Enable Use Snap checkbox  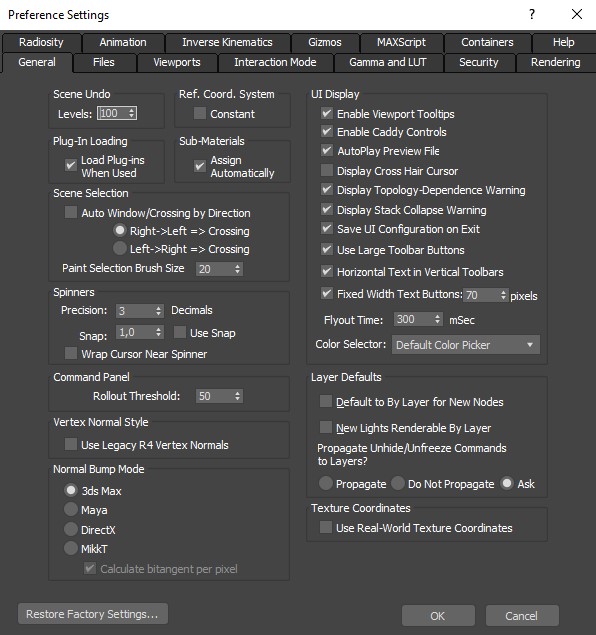click(180, 332)
